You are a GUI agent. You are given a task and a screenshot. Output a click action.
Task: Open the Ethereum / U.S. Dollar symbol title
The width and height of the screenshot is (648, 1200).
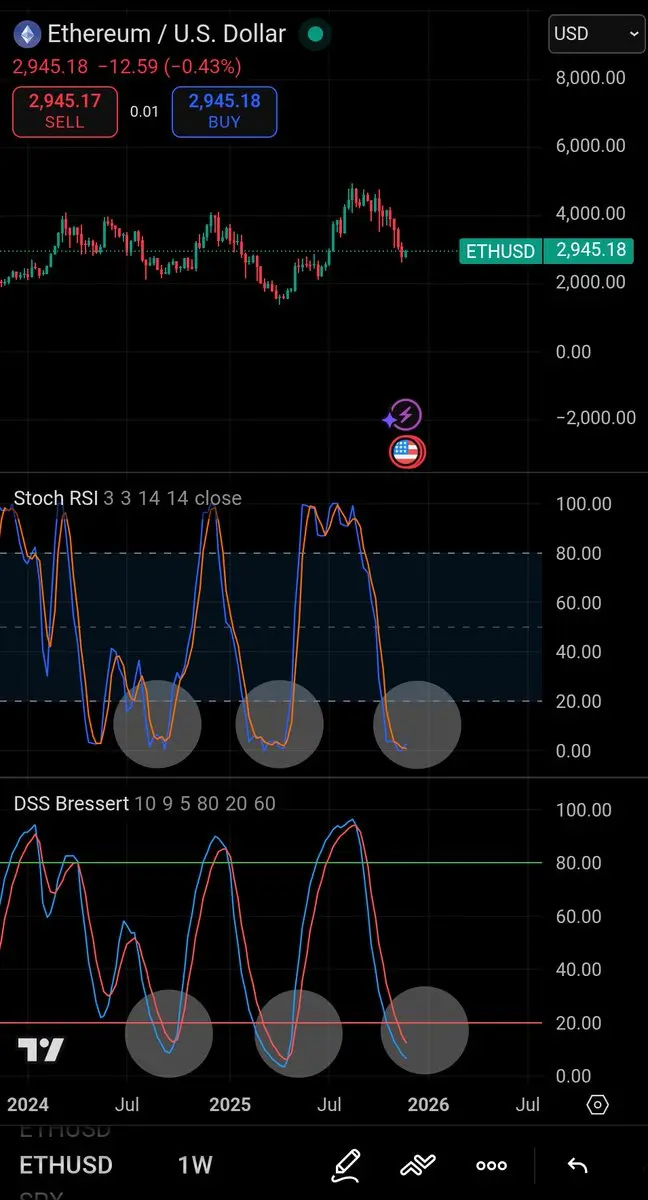(167, 34)
